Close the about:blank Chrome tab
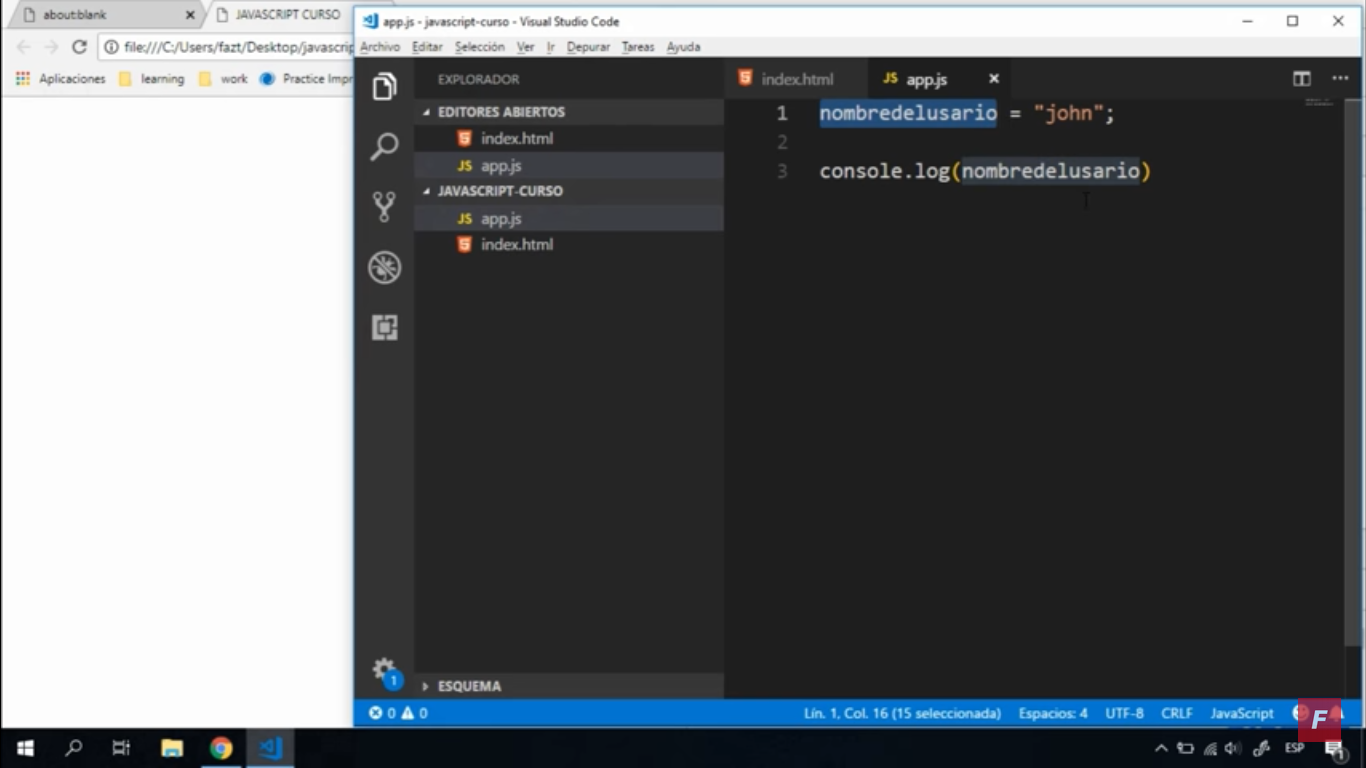Image resolution: width=1366 pixels, height=768 pixels. click(190, 15)
